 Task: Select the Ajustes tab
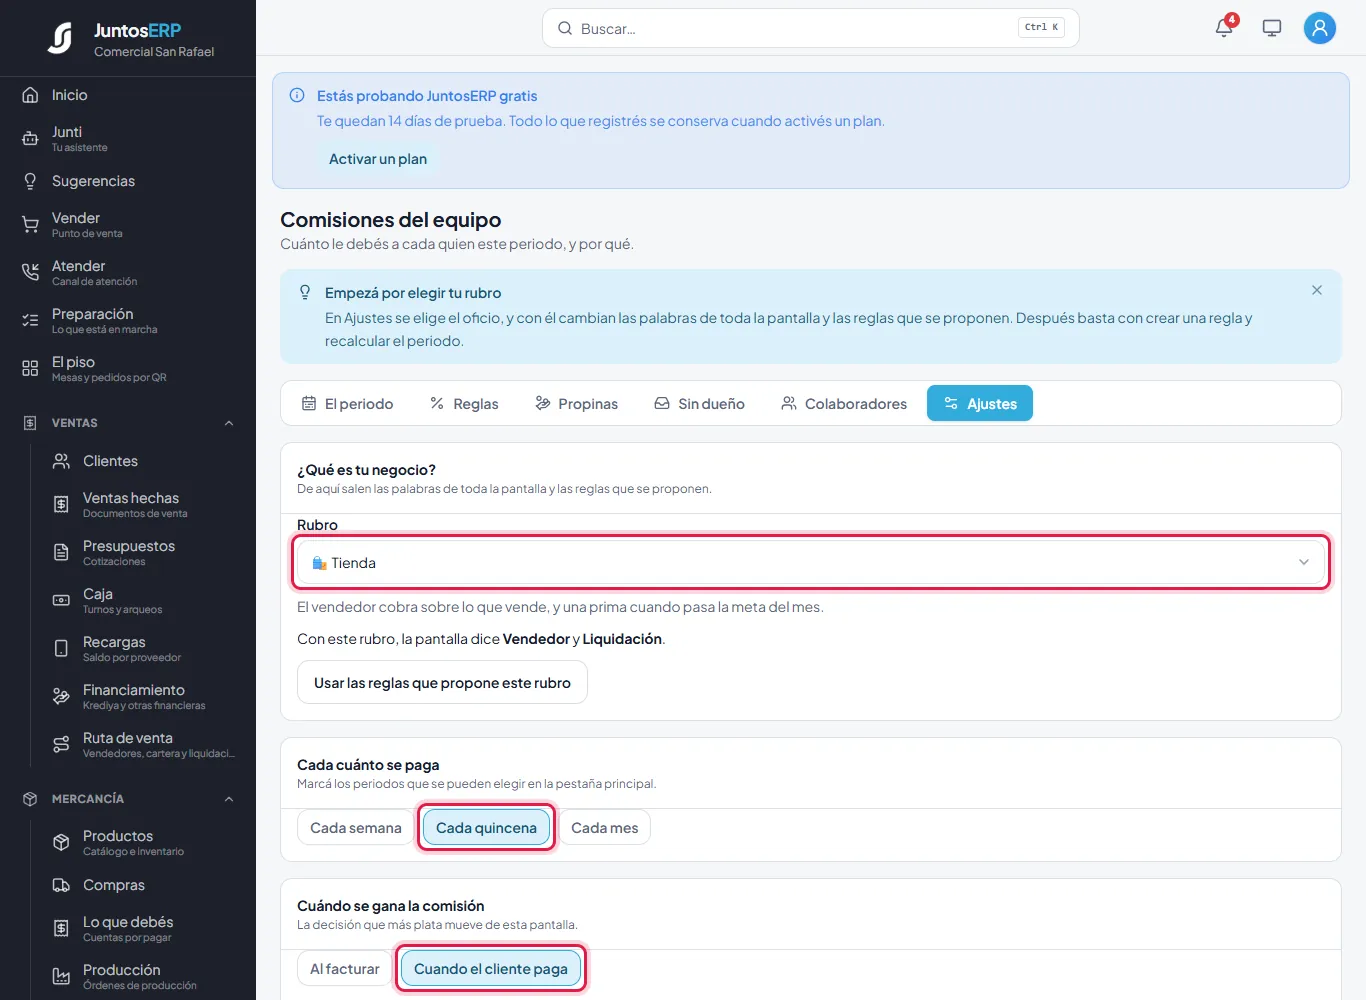point(980,404)
